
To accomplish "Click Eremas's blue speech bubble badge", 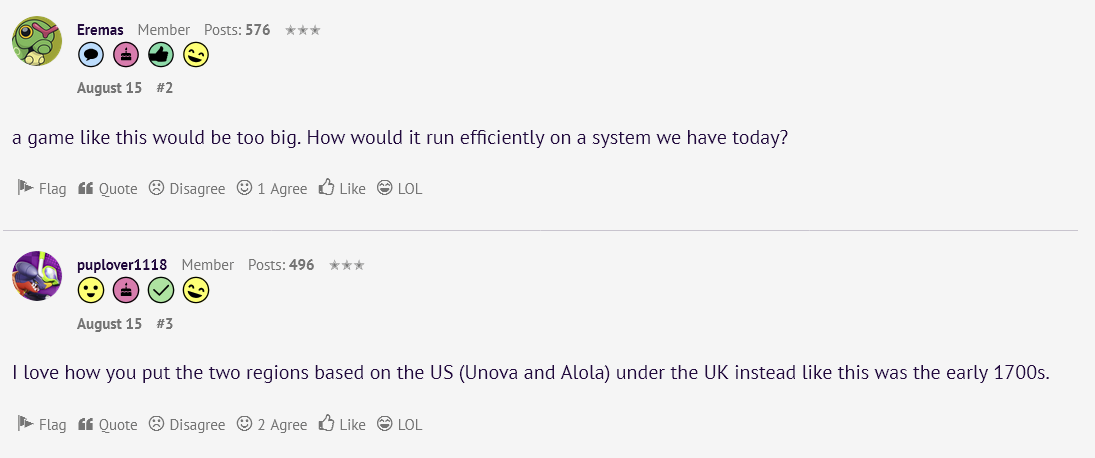I will pyautogui.click(x=91, y=55).
